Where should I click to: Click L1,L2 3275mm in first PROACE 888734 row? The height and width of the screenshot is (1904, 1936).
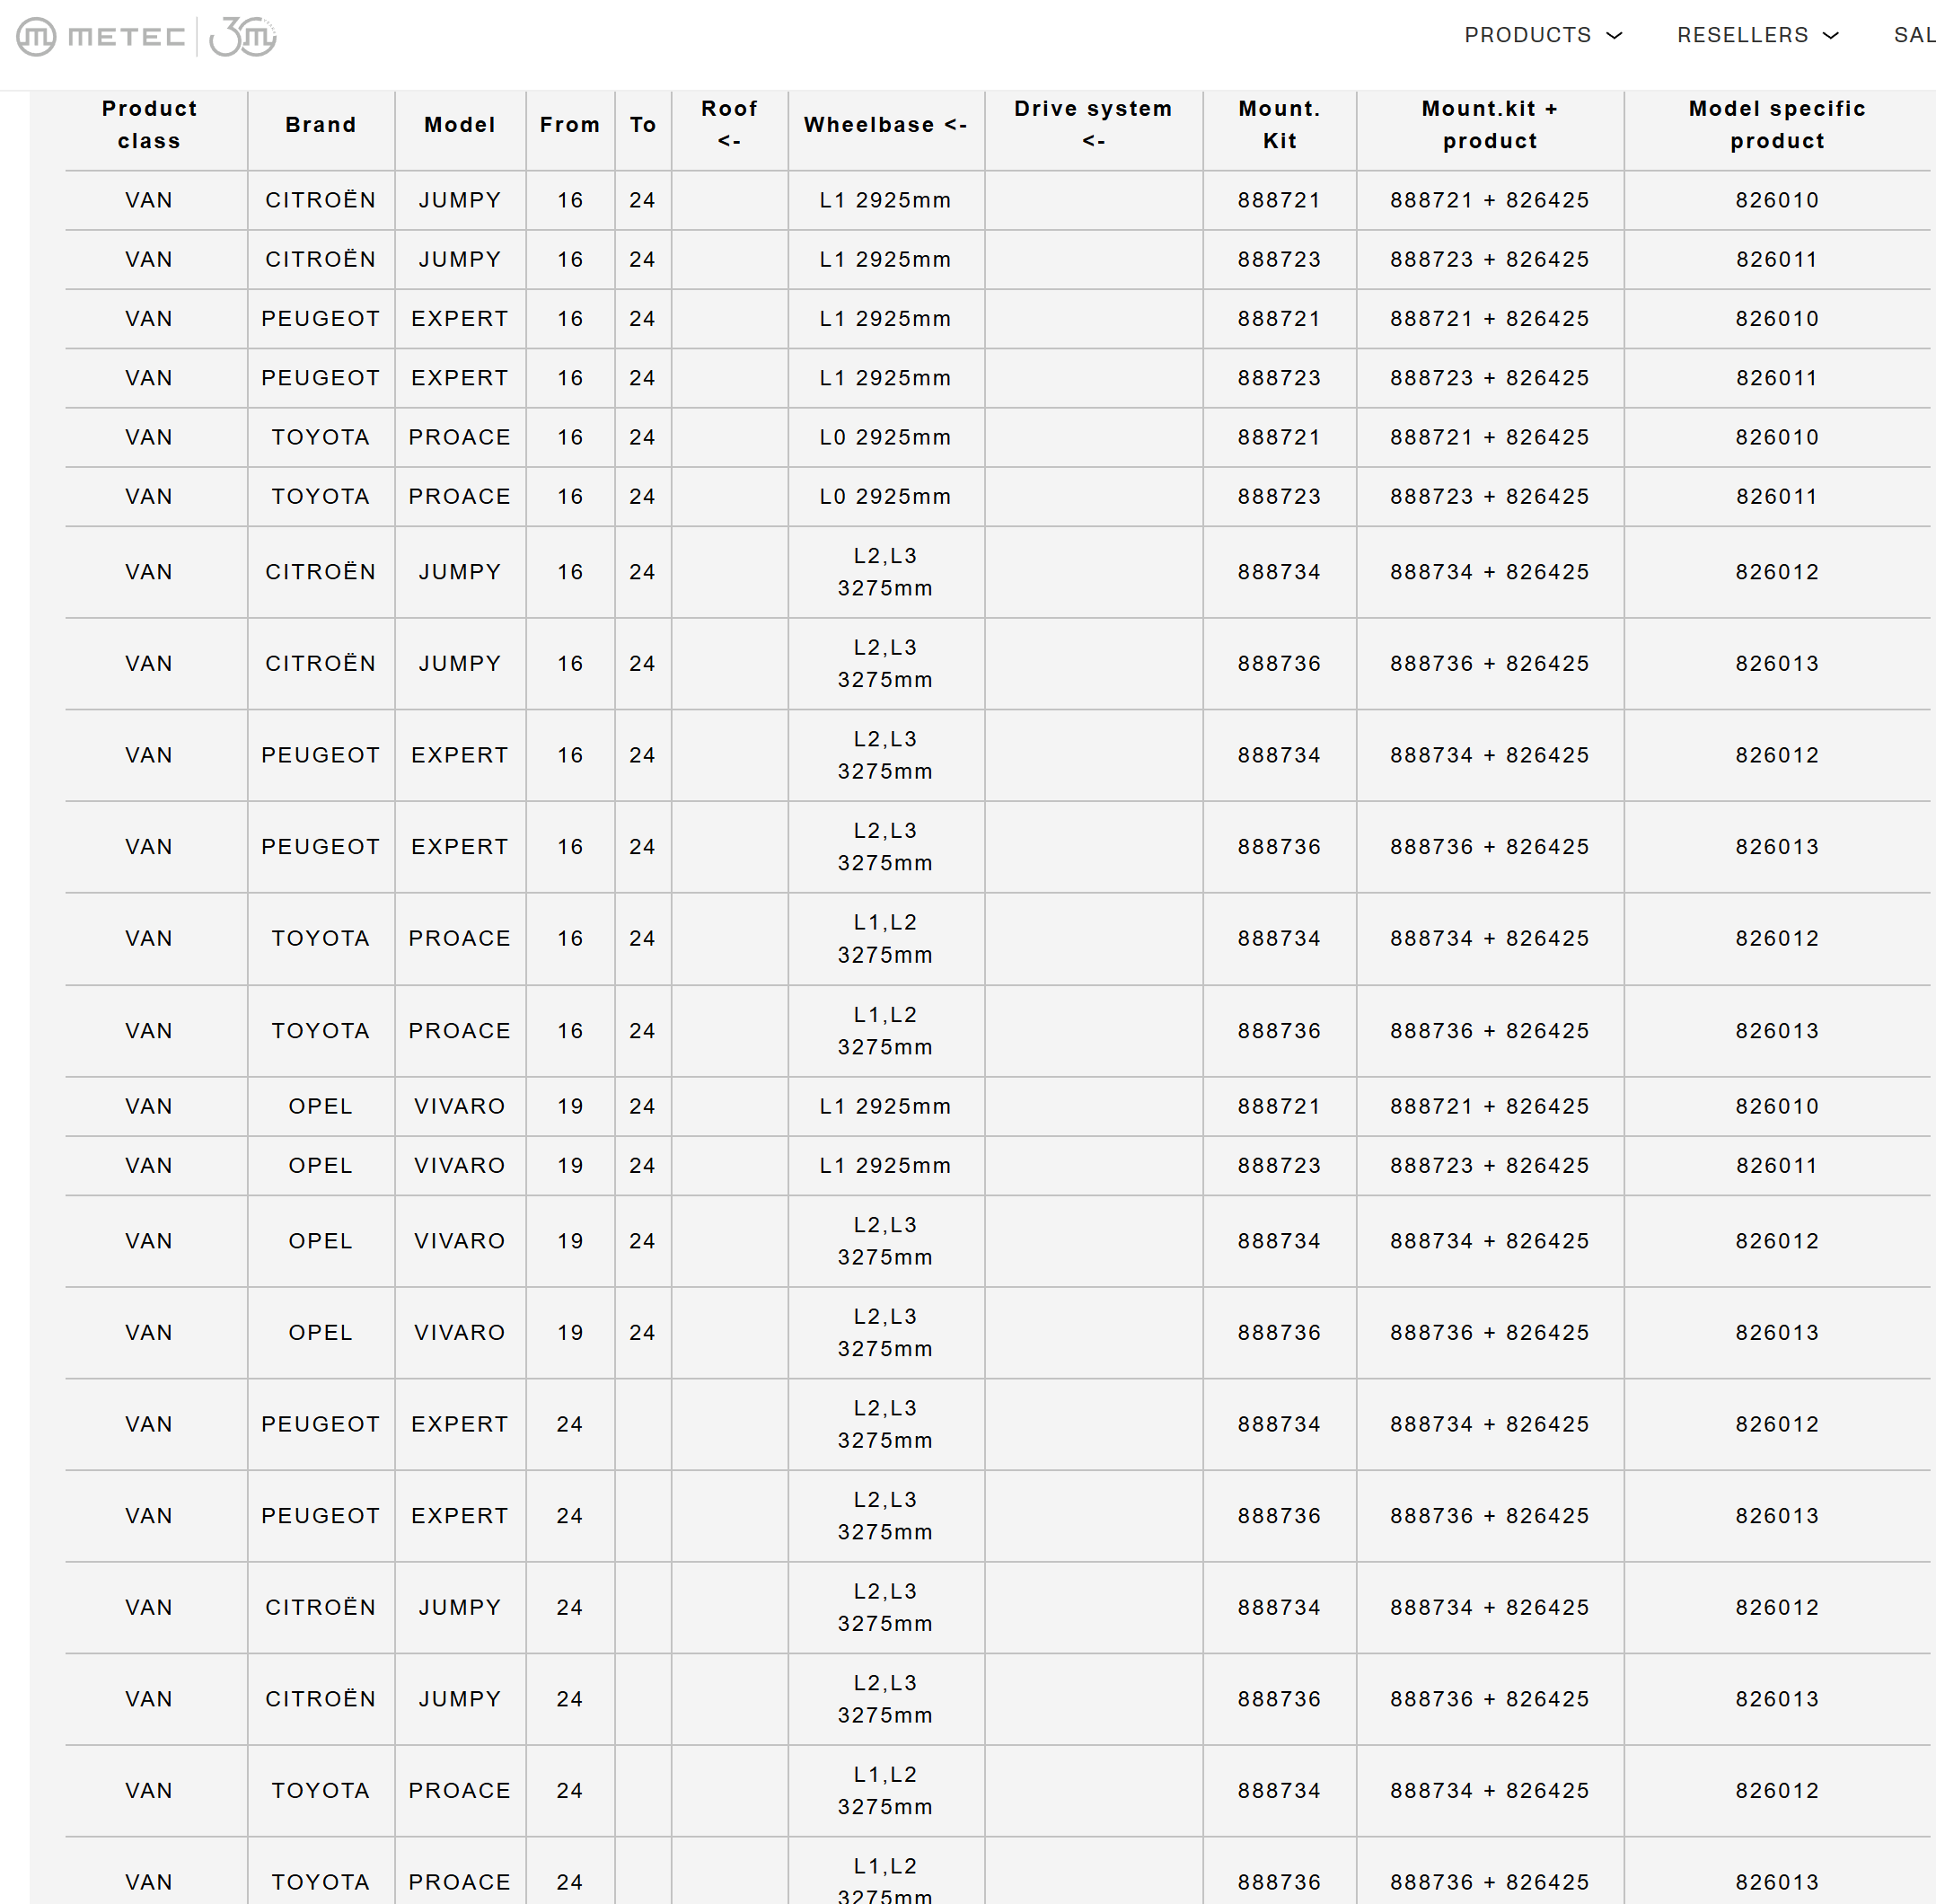point(885,938)
